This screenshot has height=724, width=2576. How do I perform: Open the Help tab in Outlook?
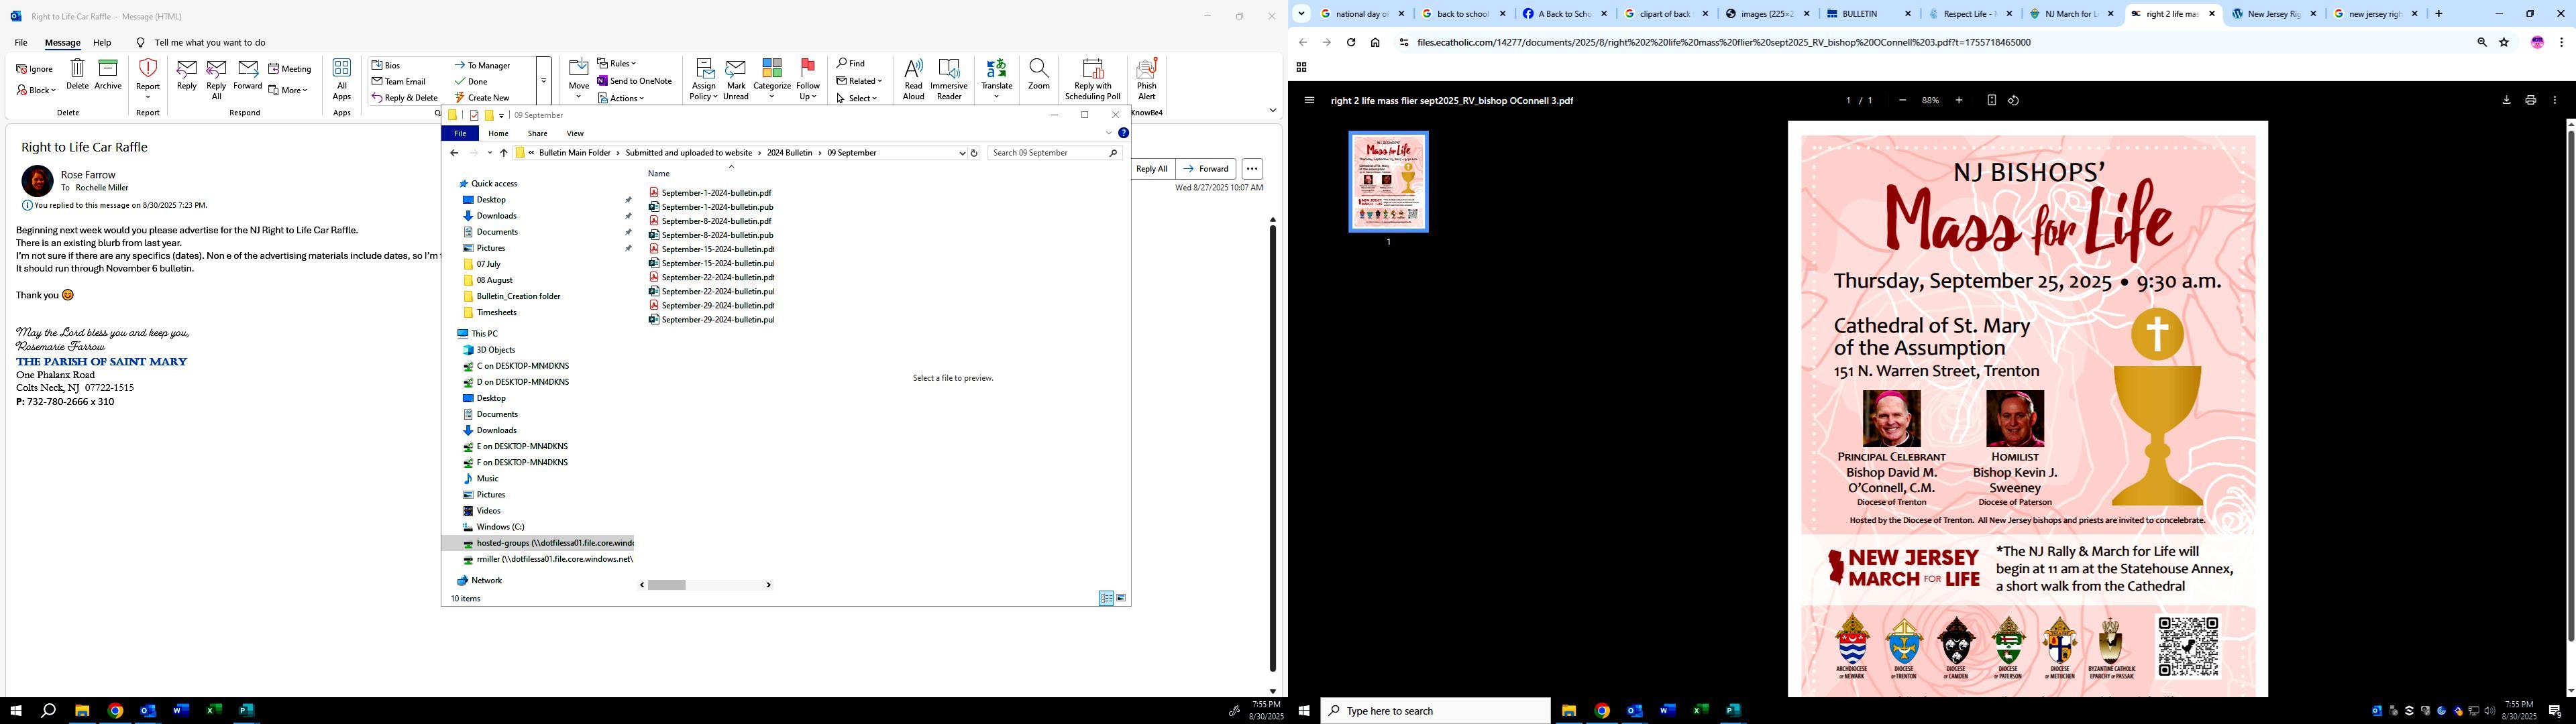tap(102, 43)
